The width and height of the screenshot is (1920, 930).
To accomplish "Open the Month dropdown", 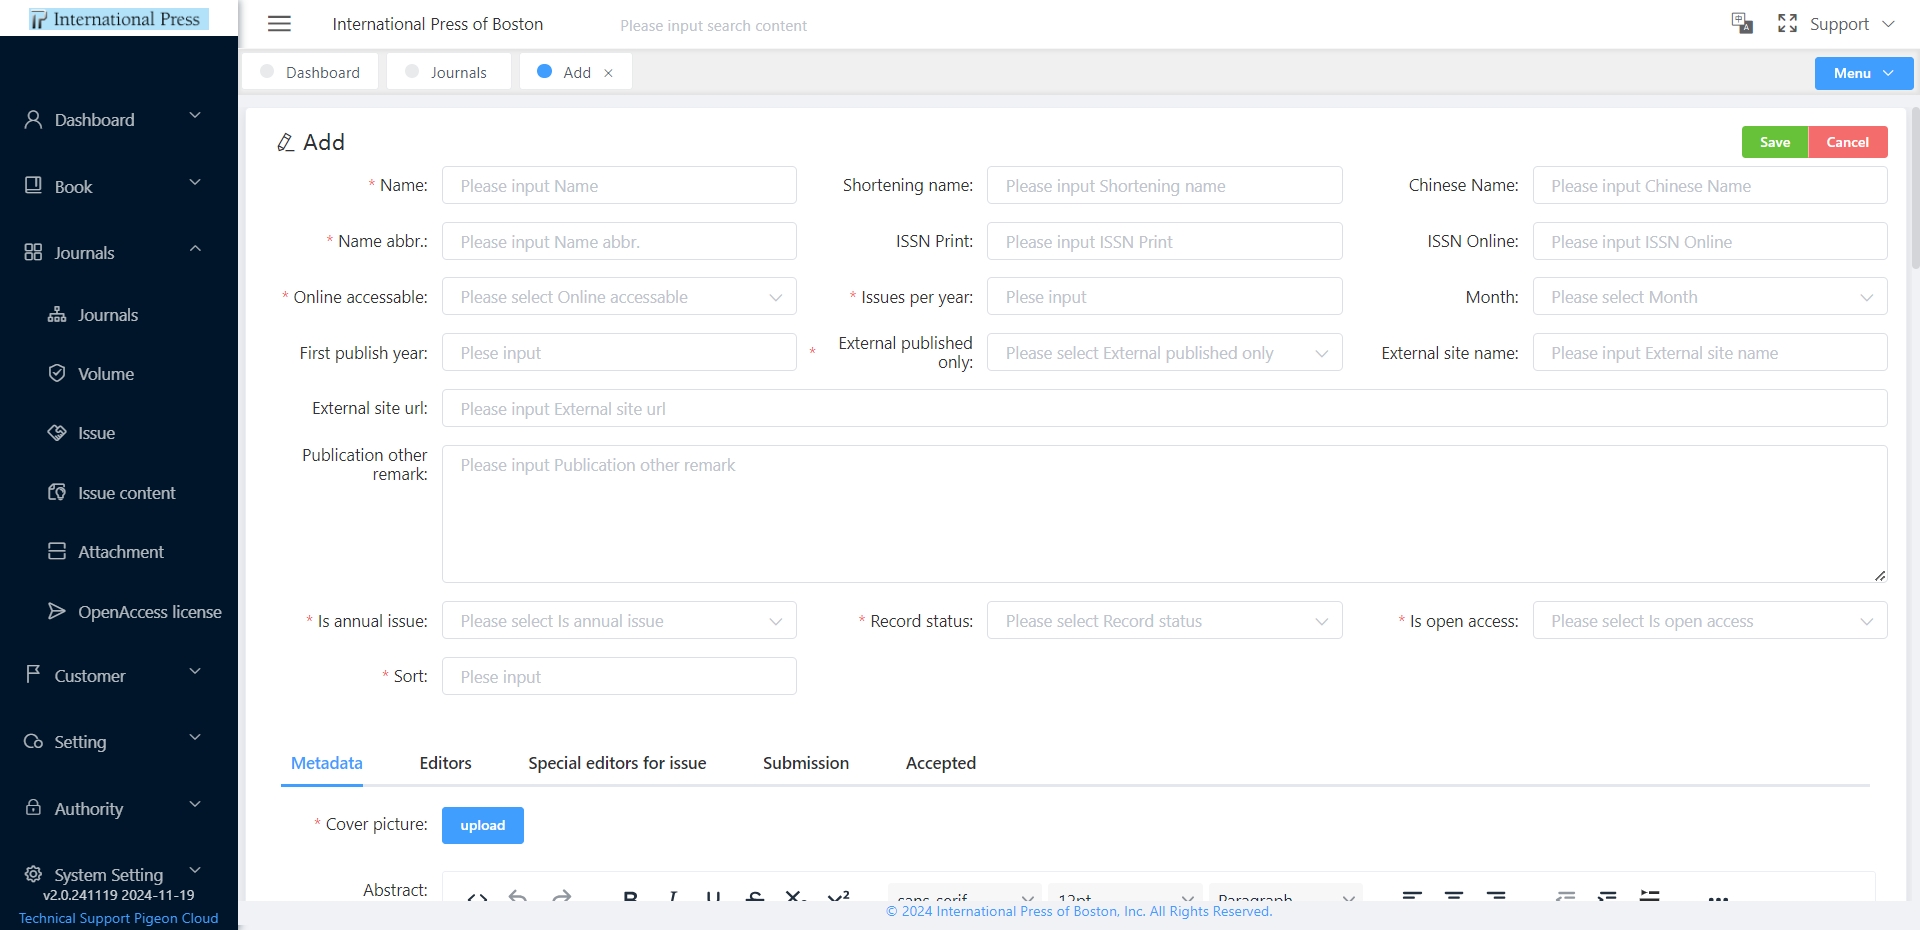I will [1710, 297].
